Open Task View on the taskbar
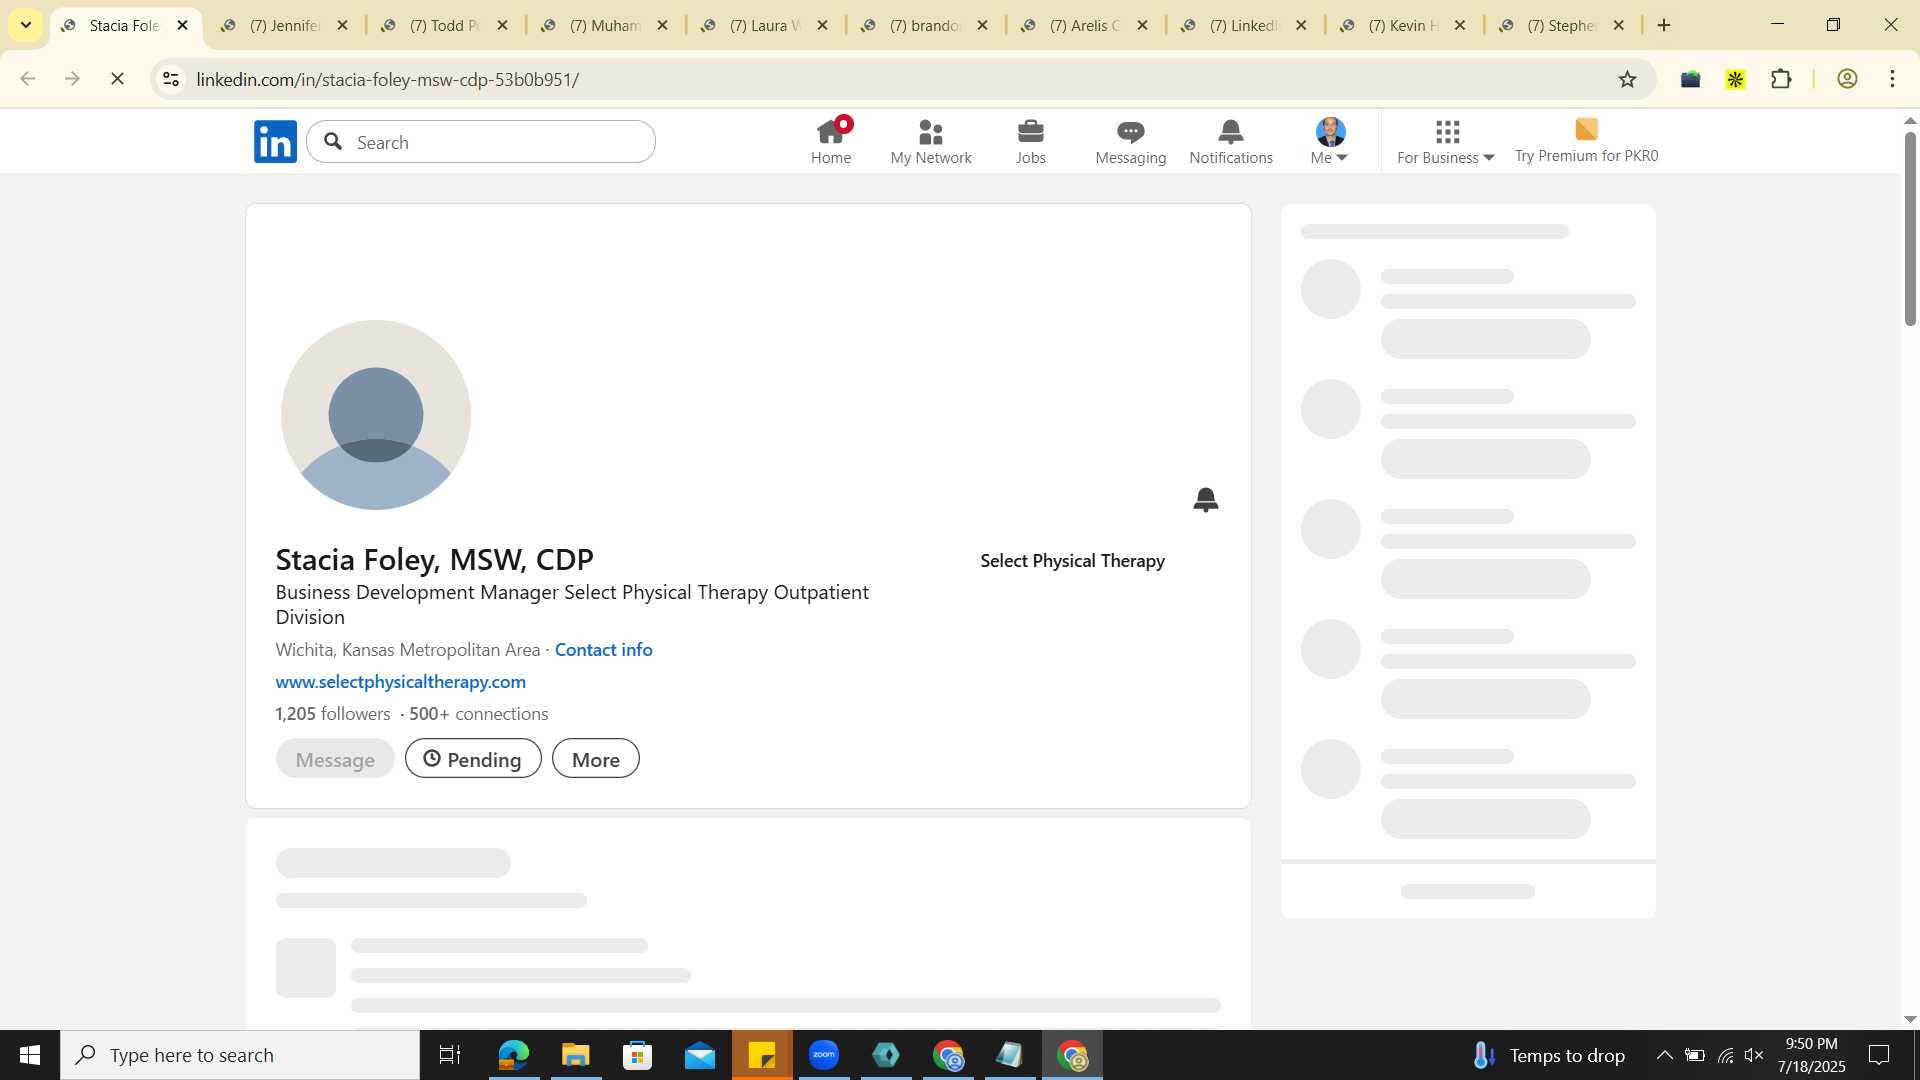The width and height of the screenshot is (1920, 1080). [x=450, y=1055]
